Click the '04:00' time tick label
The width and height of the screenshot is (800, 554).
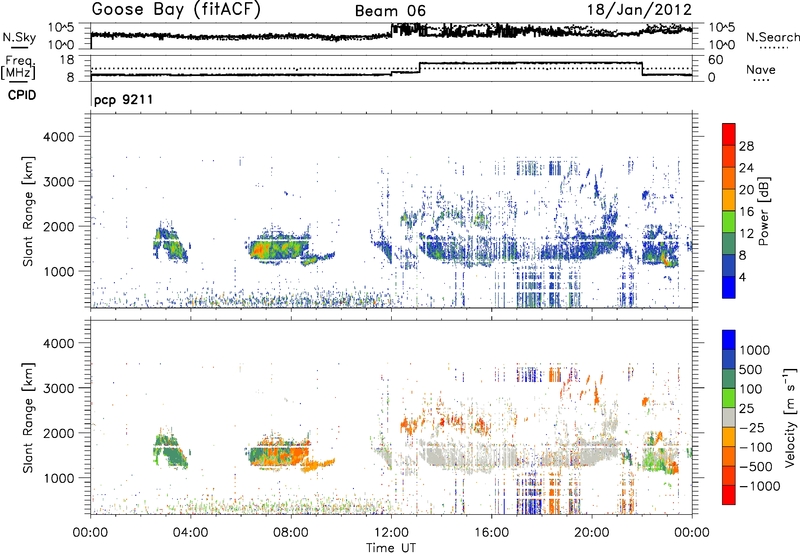point(190,533)
